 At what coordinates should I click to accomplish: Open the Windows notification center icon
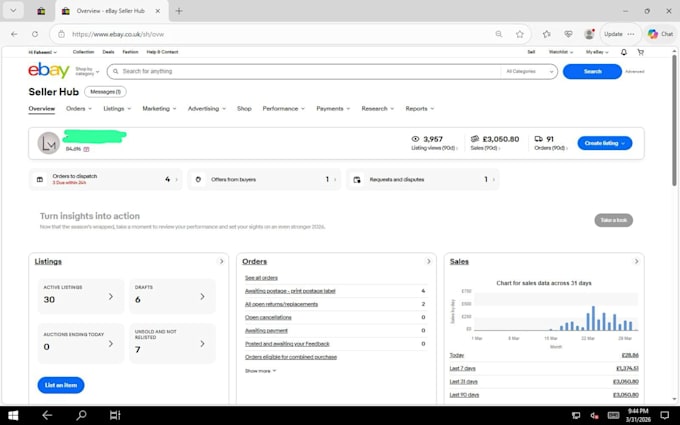[664, 415]
